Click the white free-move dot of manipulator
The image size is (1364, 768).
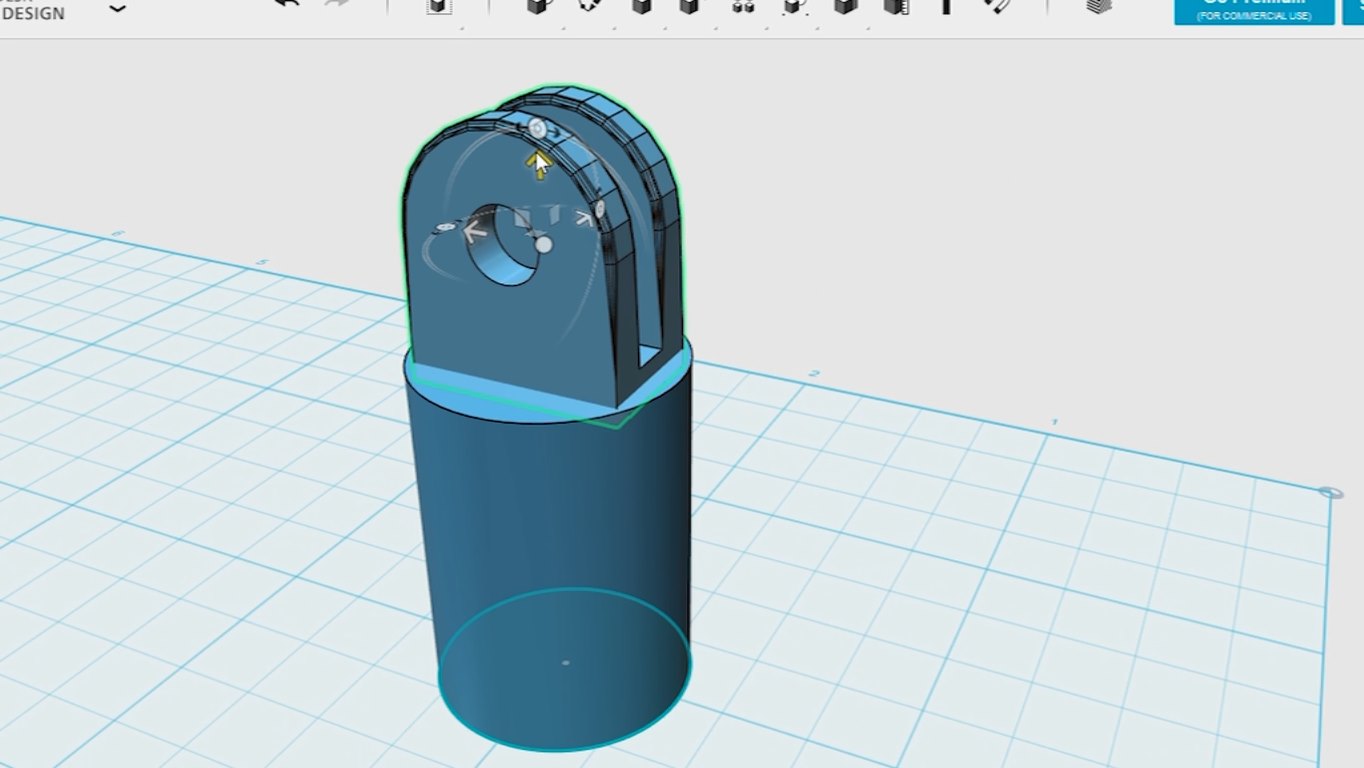coord(543,244)
